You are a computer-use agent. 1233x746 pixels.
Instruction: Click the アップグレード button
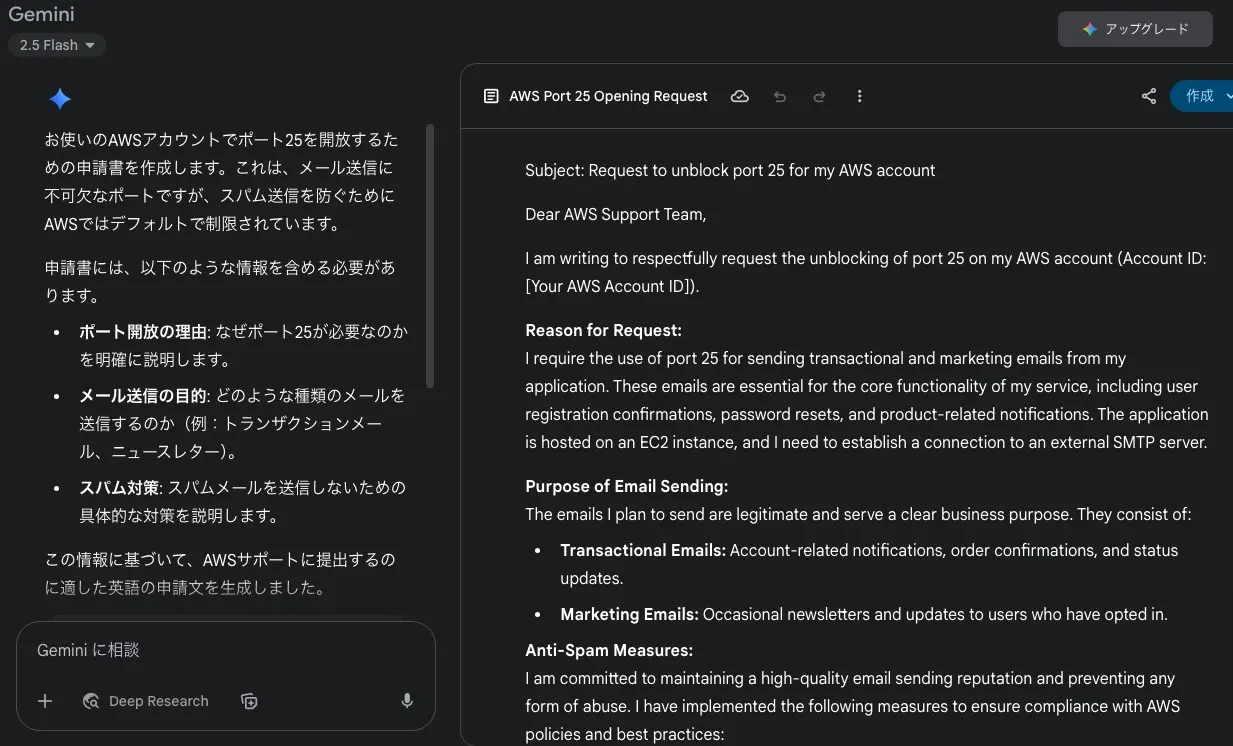[1135, 29]
